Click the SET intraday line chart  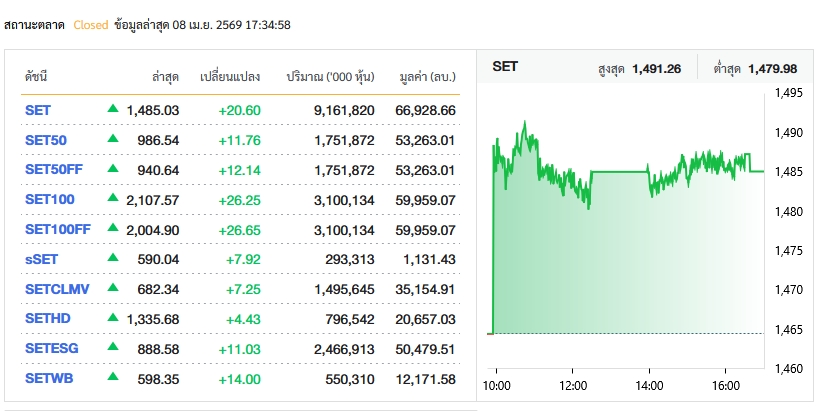coord(625,230)
